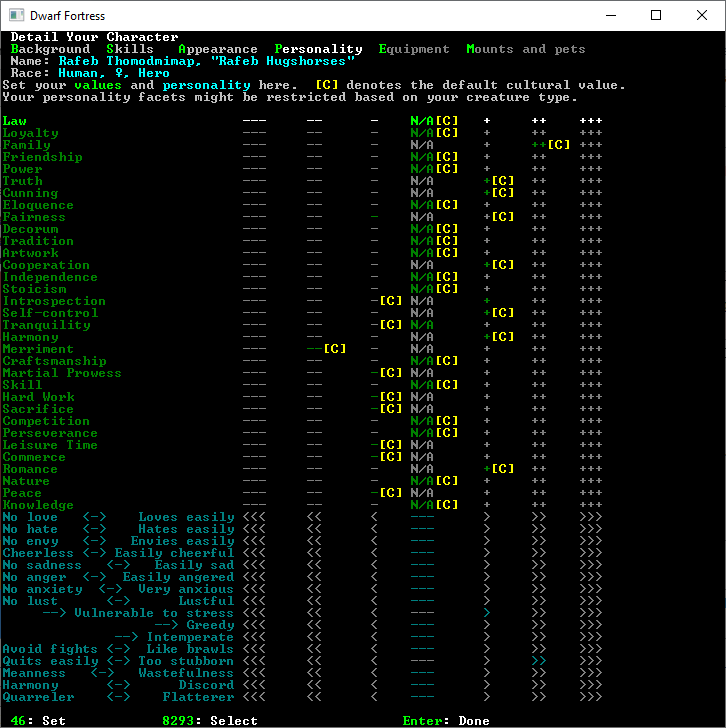This screenshot has width=726, height=728.
Task: Click the Dwarf Fortress title bar icon
Action: [16, 15]
